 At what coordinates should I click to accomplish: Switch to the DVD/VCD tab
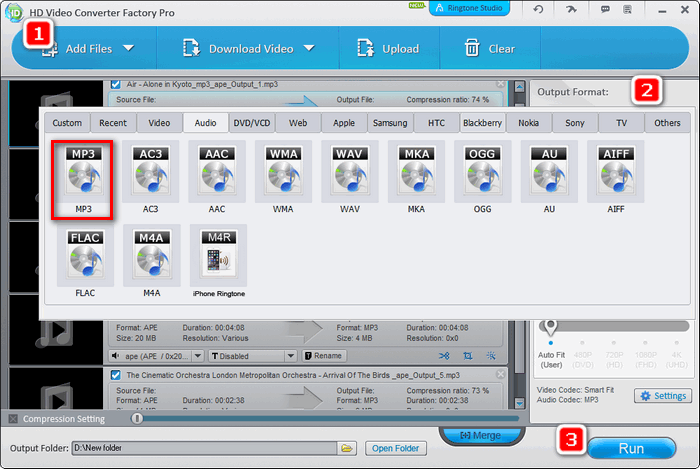coord(252,123)
